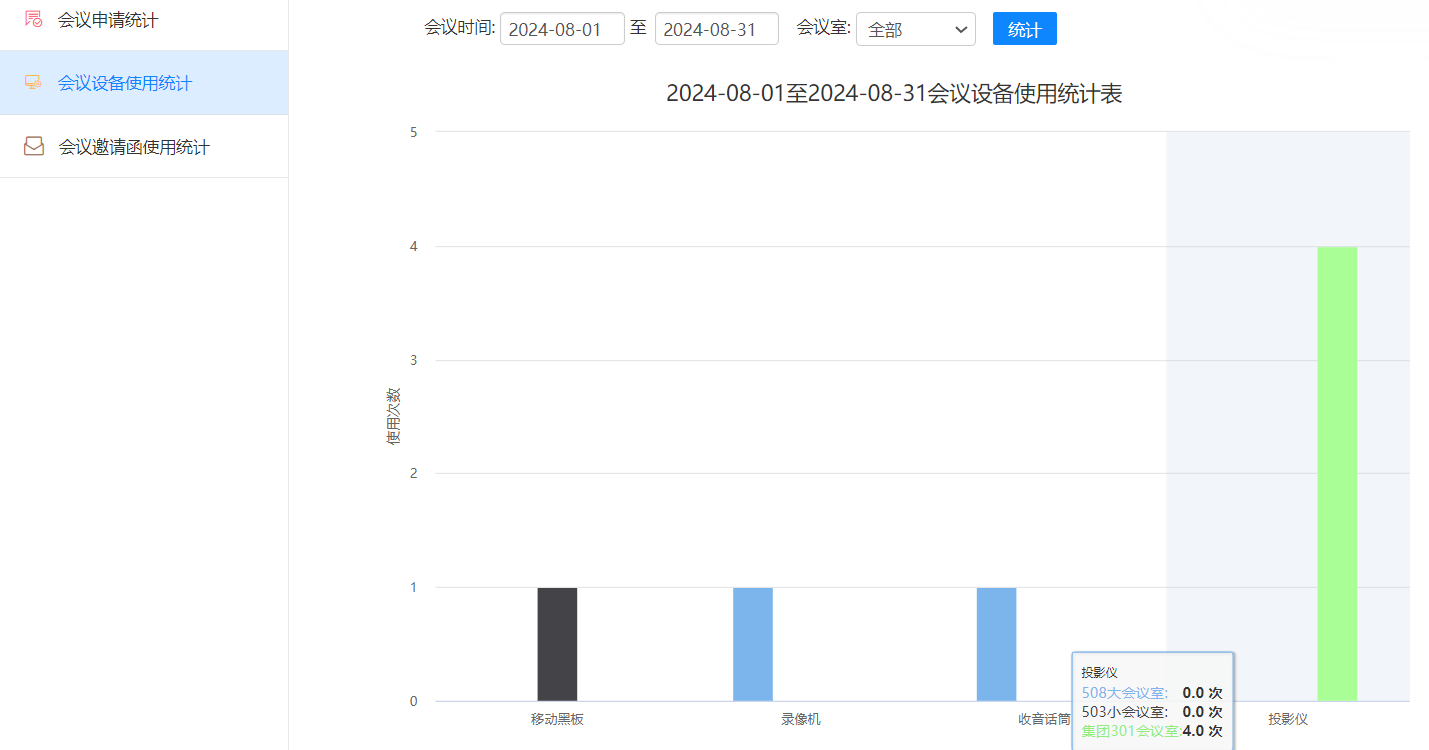Open the 会议申请统计 menu item
This screenshot has width=1429, height=750.
(x=108, y=20)
